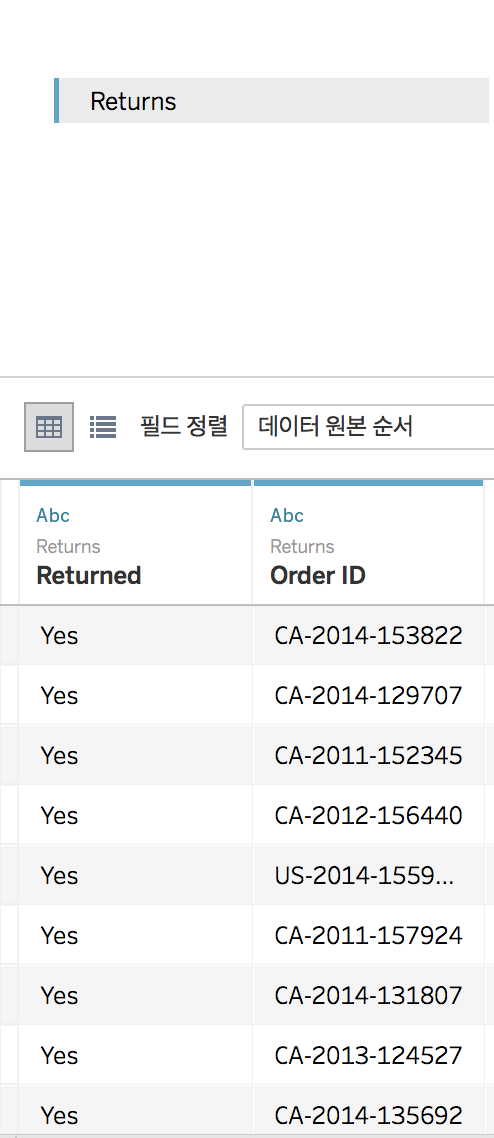The width and height of the screenshot is (494, 1138).
Task: Click the CA-2012-156440 order cell
Action: 369,815
